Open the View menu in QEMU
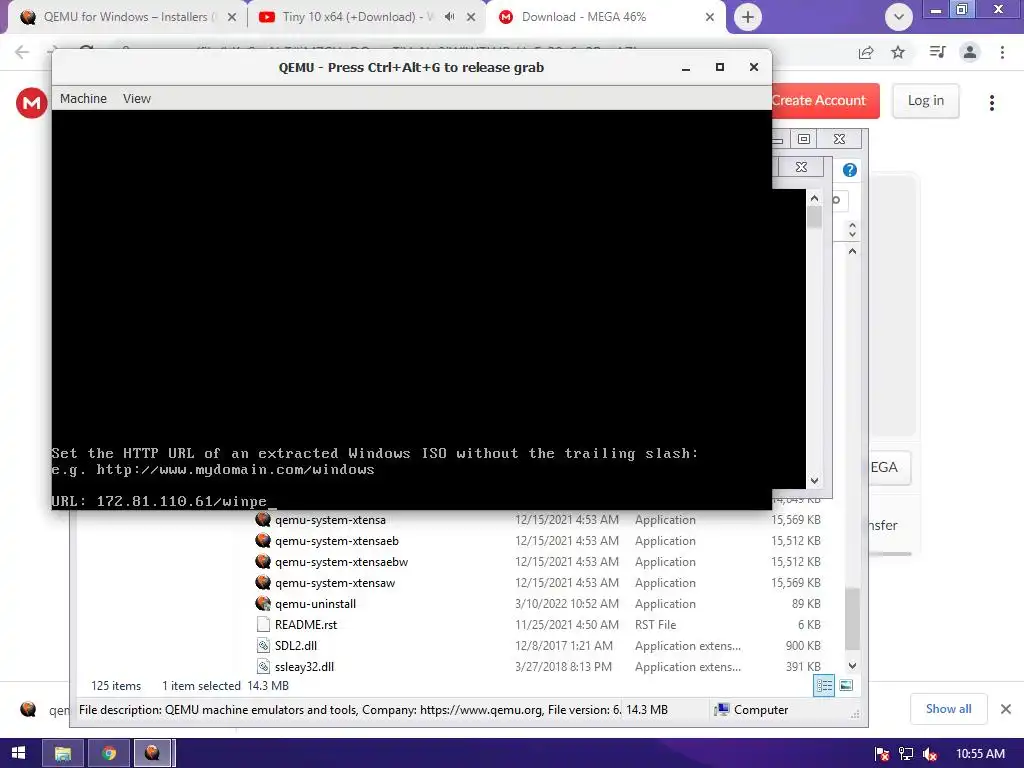The image size is (1024, 768). coord(136,99)
